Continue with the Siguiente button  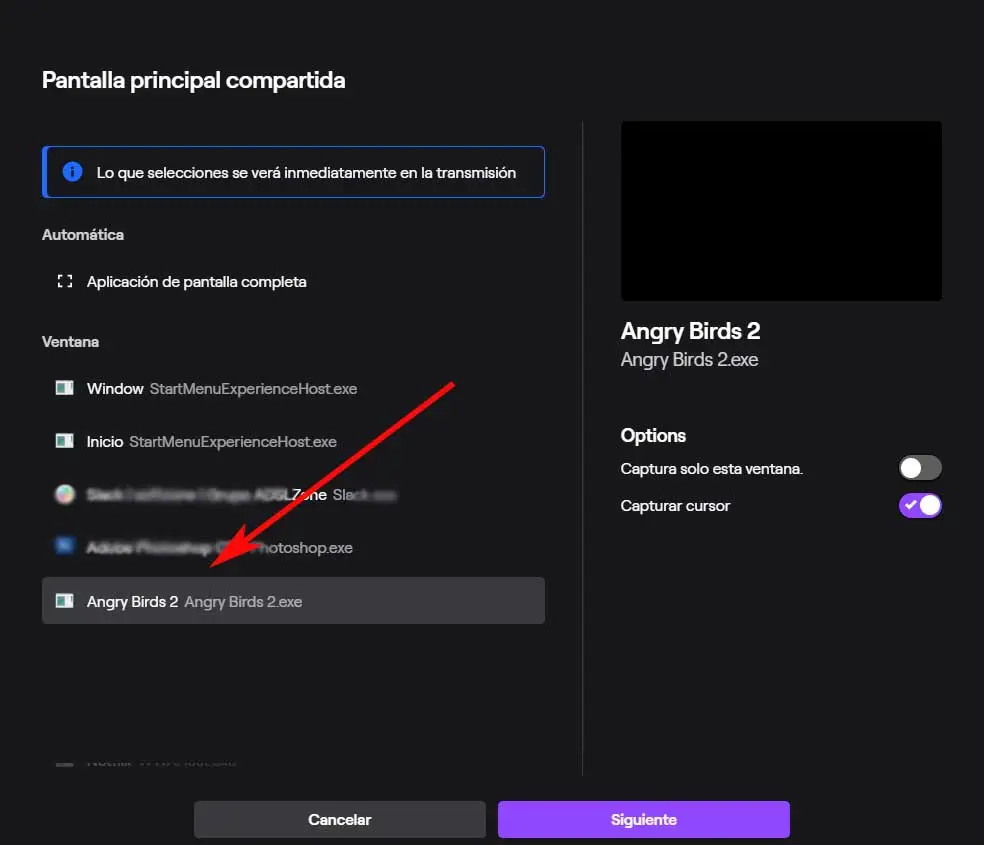(x=644, y=819)
